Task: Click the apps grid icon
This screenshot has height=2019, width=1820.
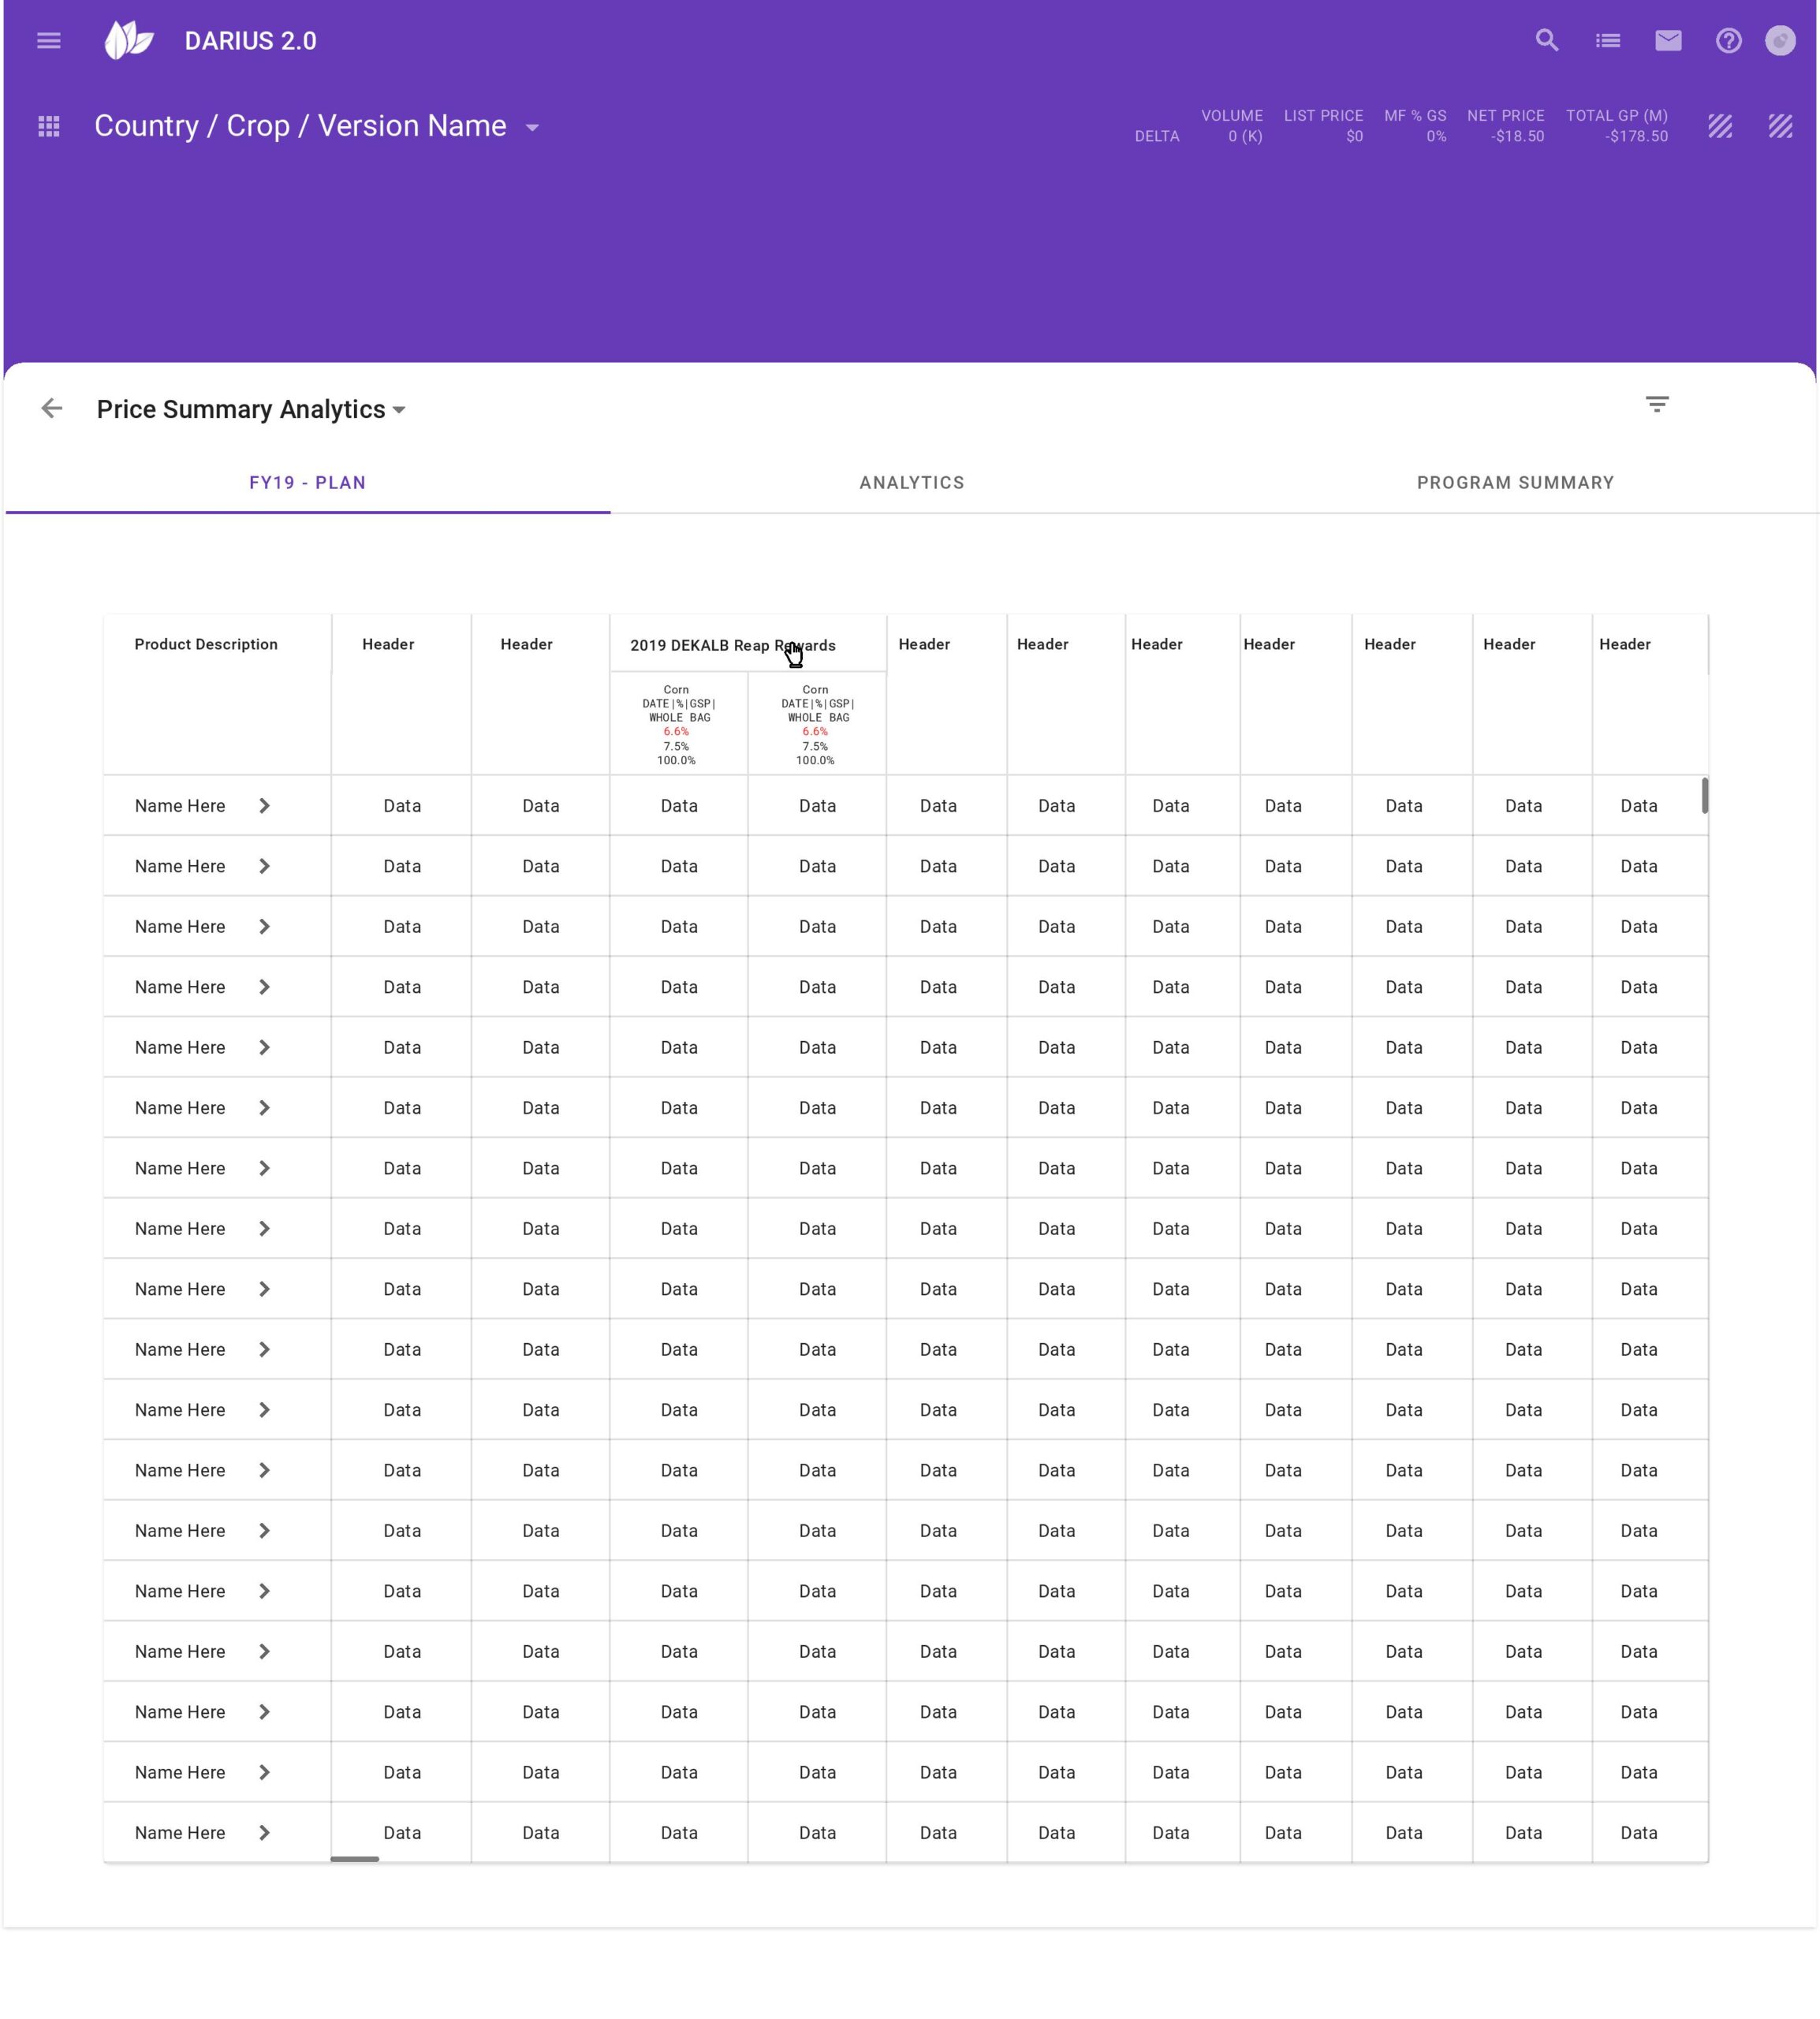Action: click(x=48, y=127)
